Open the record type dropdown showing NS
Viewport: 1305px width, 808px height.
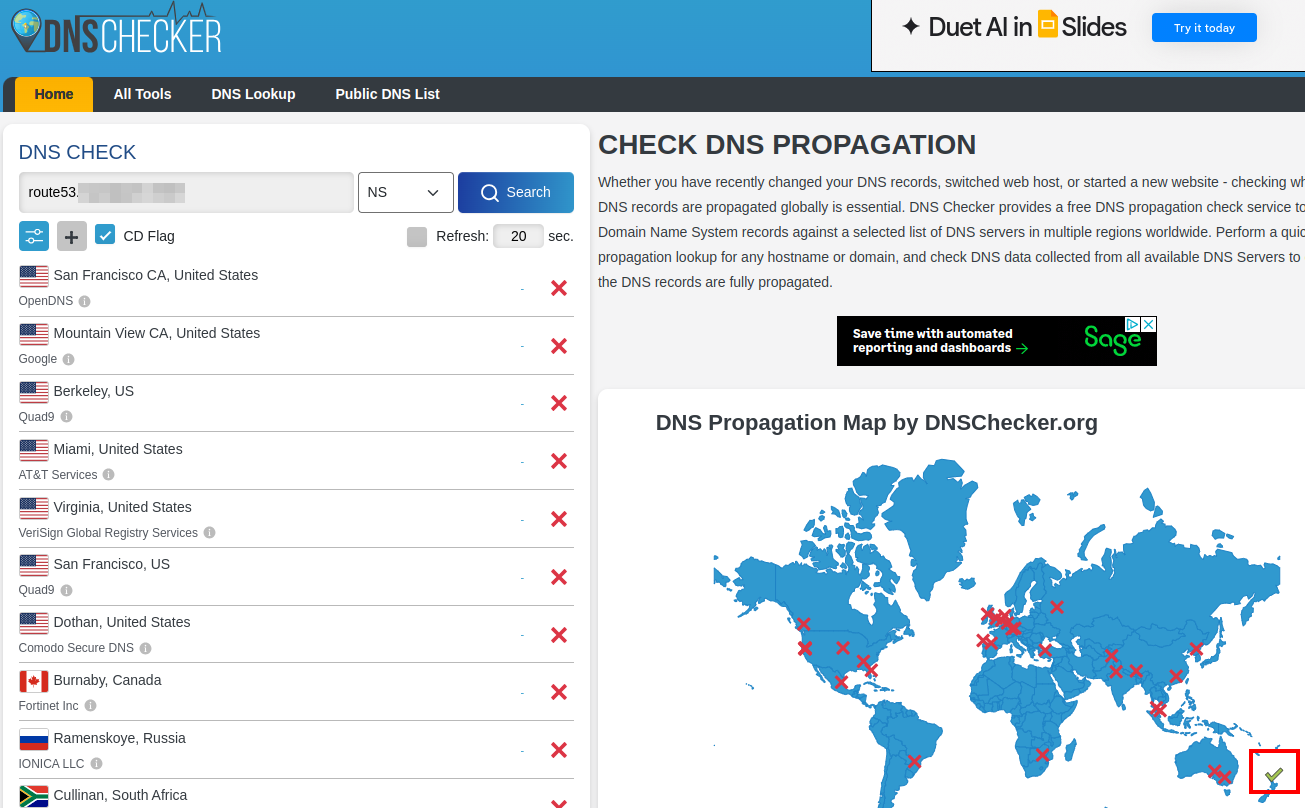(405, 191)
